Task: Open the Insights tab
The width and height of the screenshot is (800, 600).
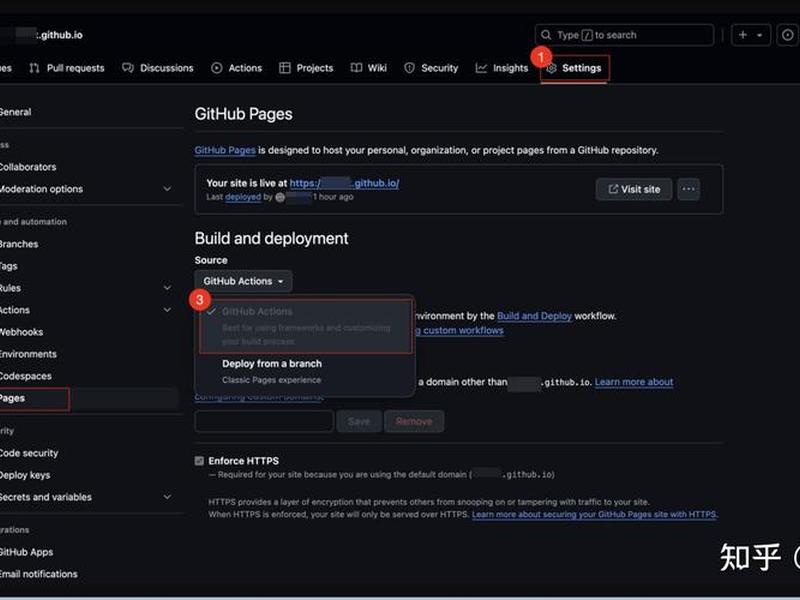Action: coord(502,68)
